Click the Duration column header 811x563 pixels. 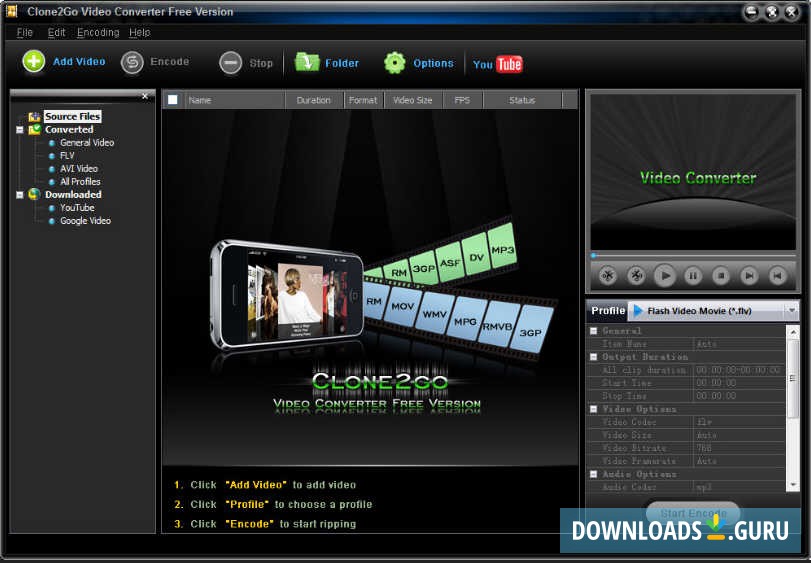click(314, 100)
